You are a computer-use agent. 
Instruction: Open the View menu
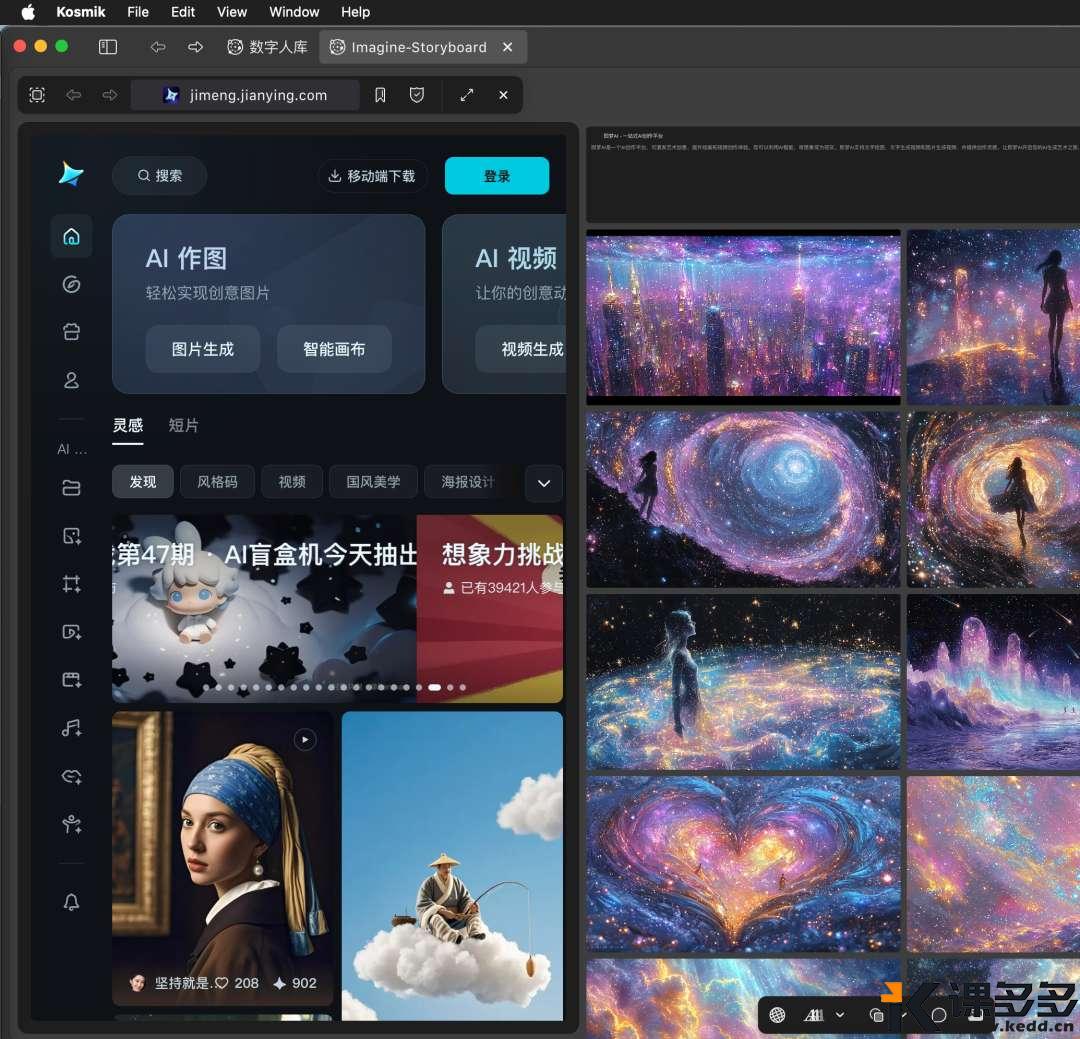pos(232,12)
